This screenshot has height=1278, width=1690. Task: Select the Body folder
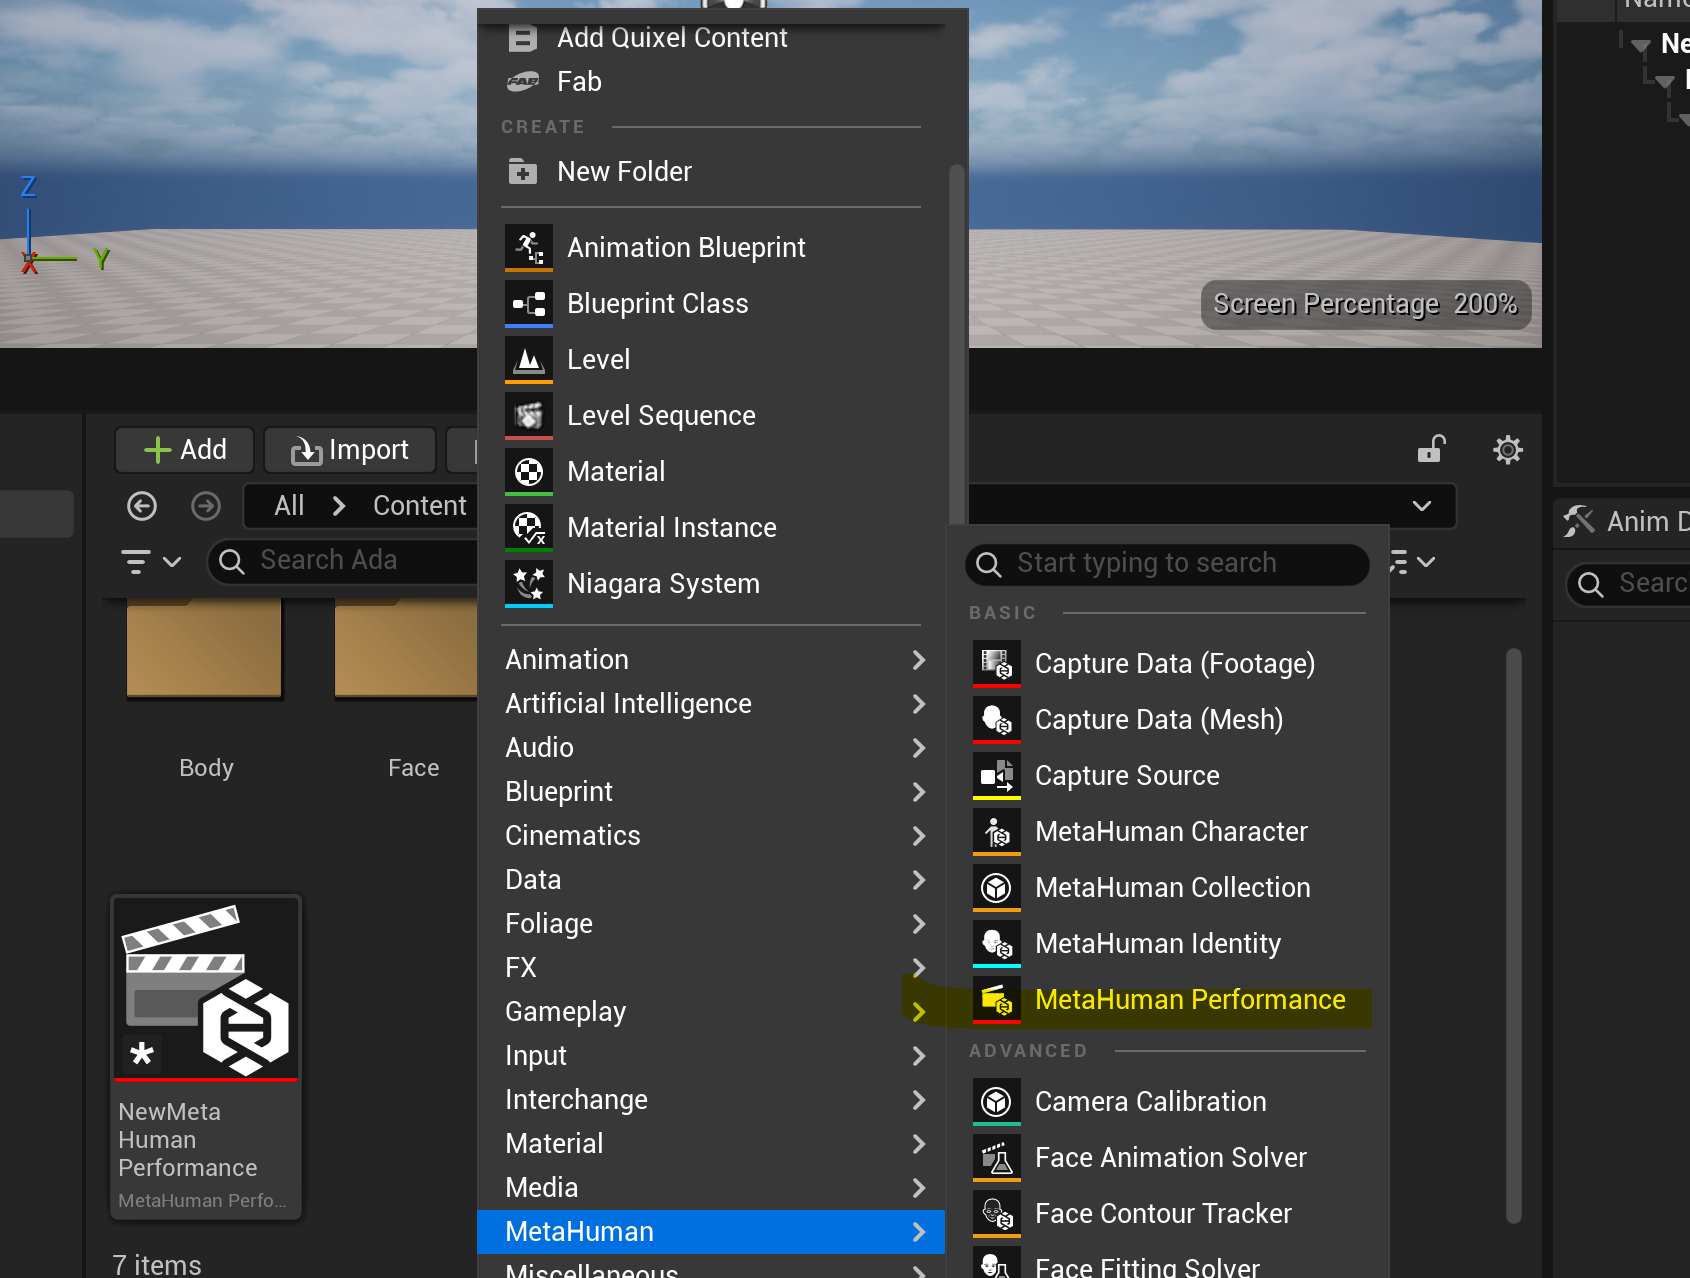click(x=205, y=690)
